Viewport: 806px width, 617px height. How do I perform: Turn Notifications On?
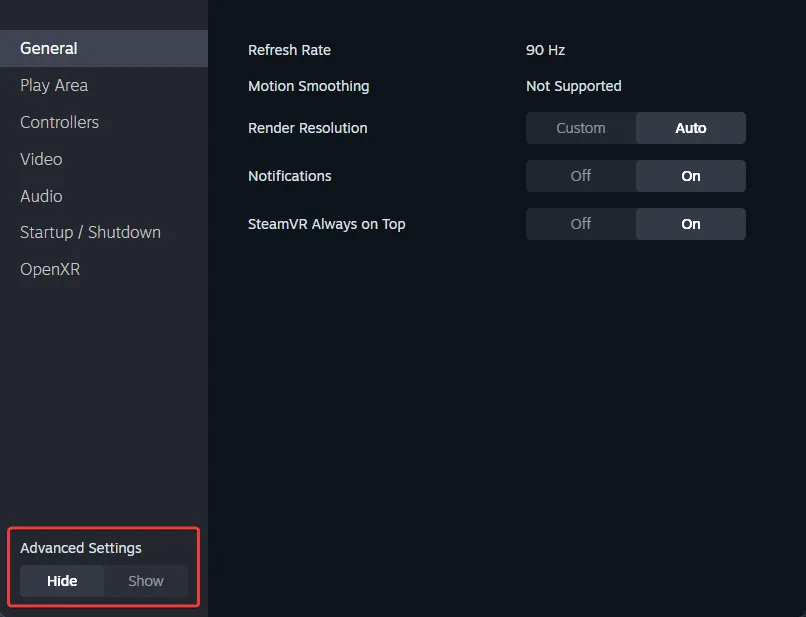click(x=691, y=176)
